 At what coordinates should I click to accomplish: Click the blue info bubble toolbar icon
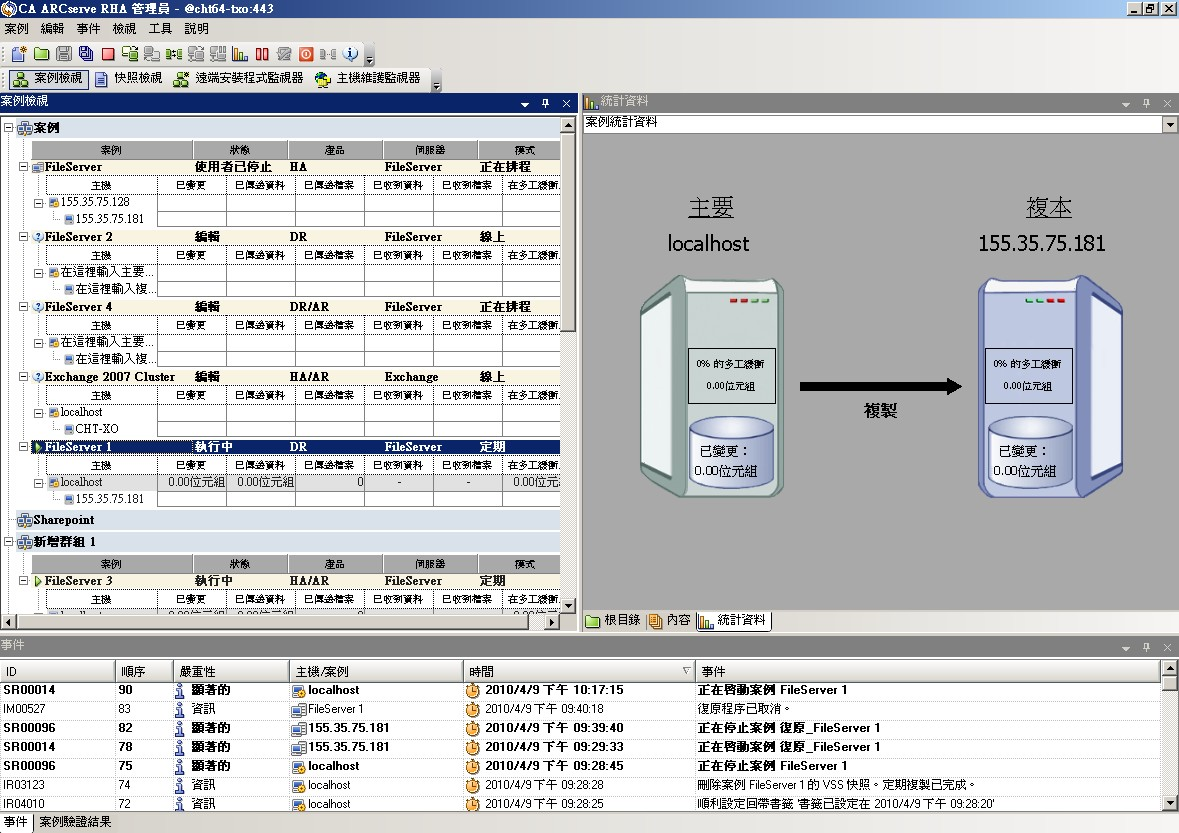[350, 54]
